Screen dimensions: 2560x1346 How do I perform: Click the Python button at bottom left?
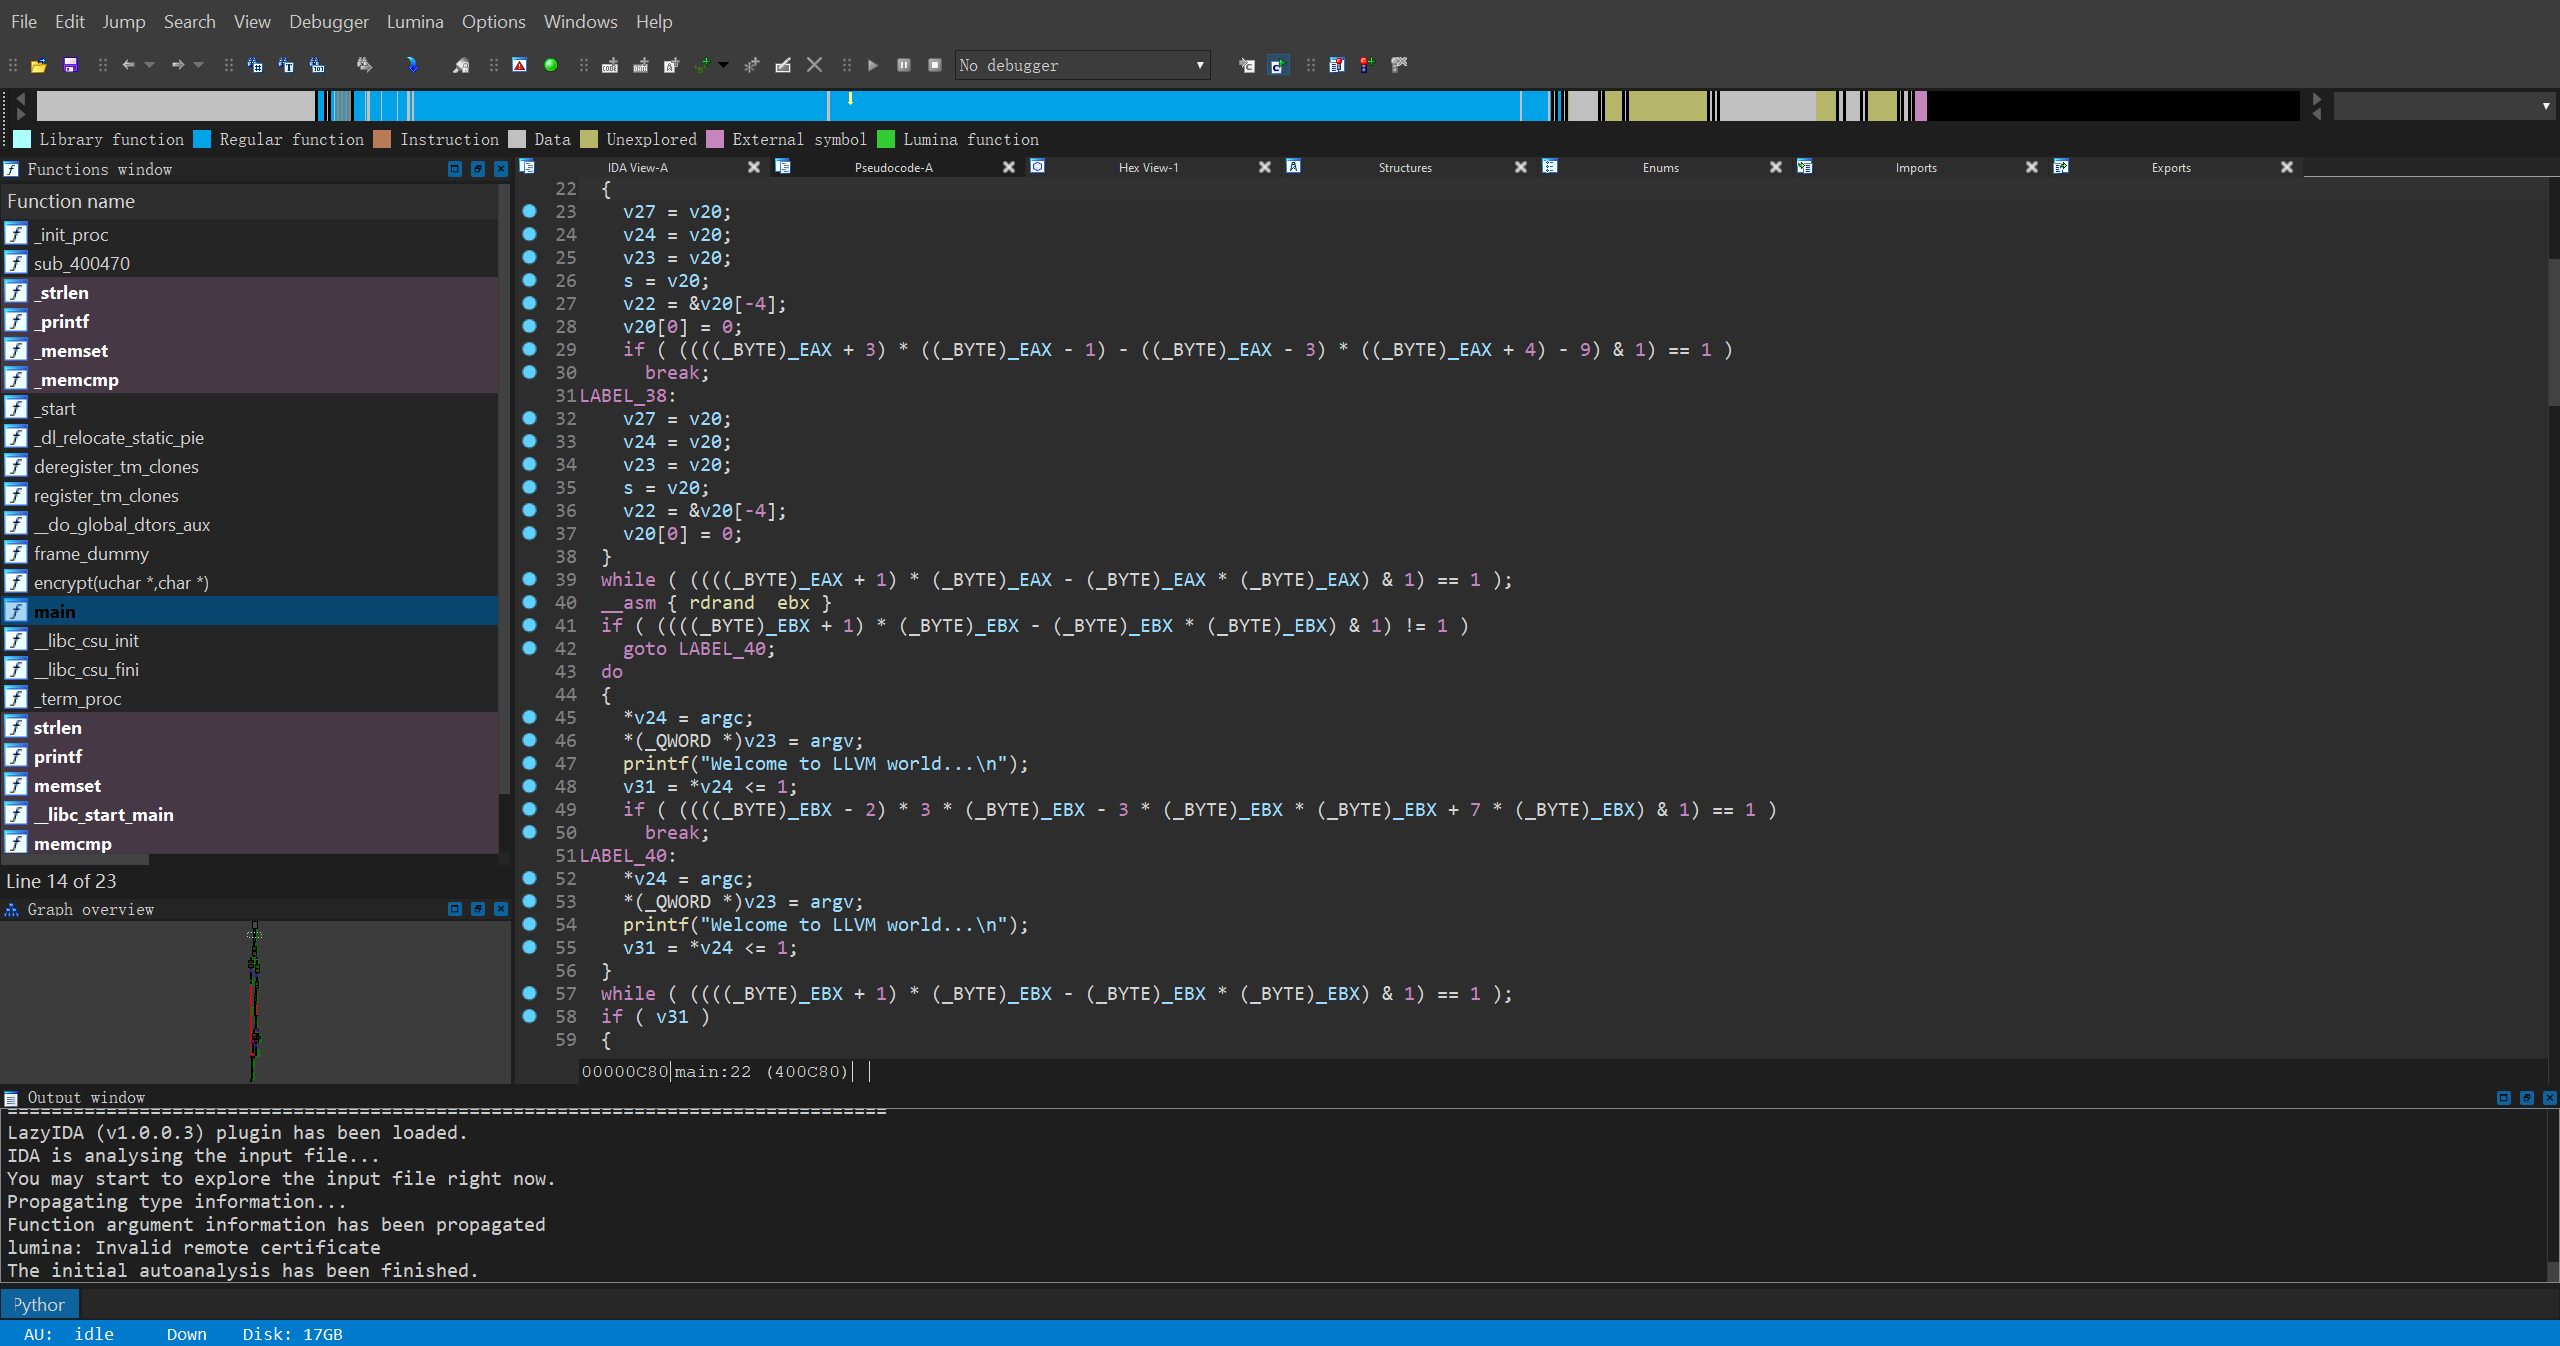[x=39, y=1304]
